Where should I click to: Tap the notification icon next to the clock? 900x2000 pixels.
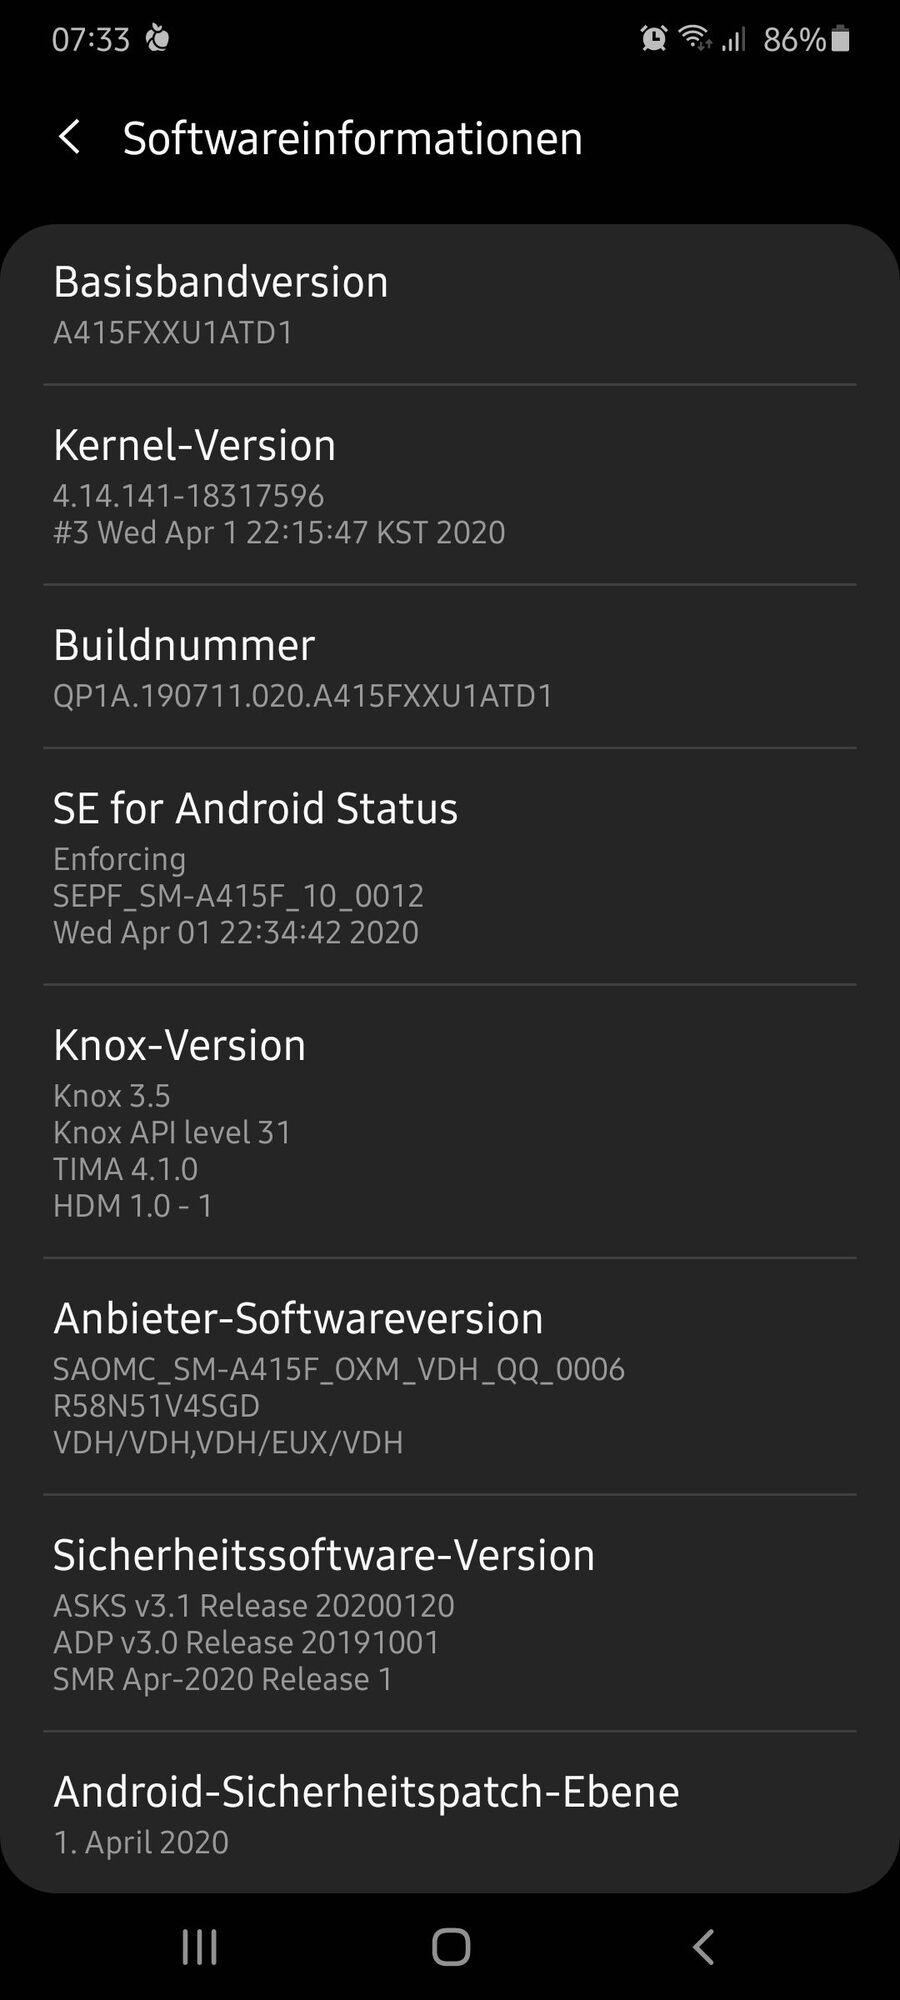pyautogui.click(x=158, y=39)
